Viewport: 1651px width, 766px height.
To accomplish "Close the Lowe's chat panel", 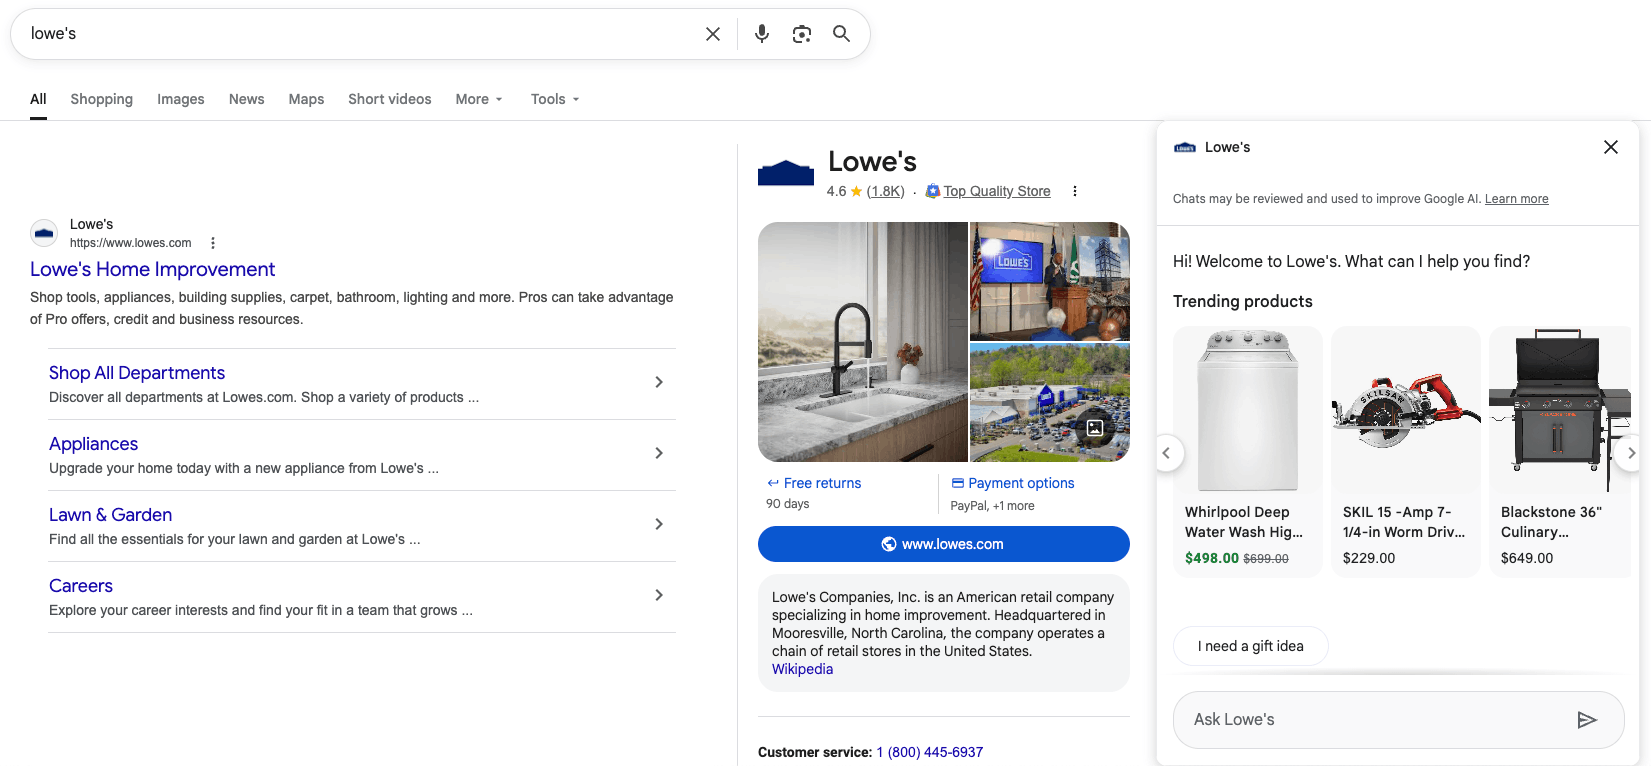I will pos(1611,147).
